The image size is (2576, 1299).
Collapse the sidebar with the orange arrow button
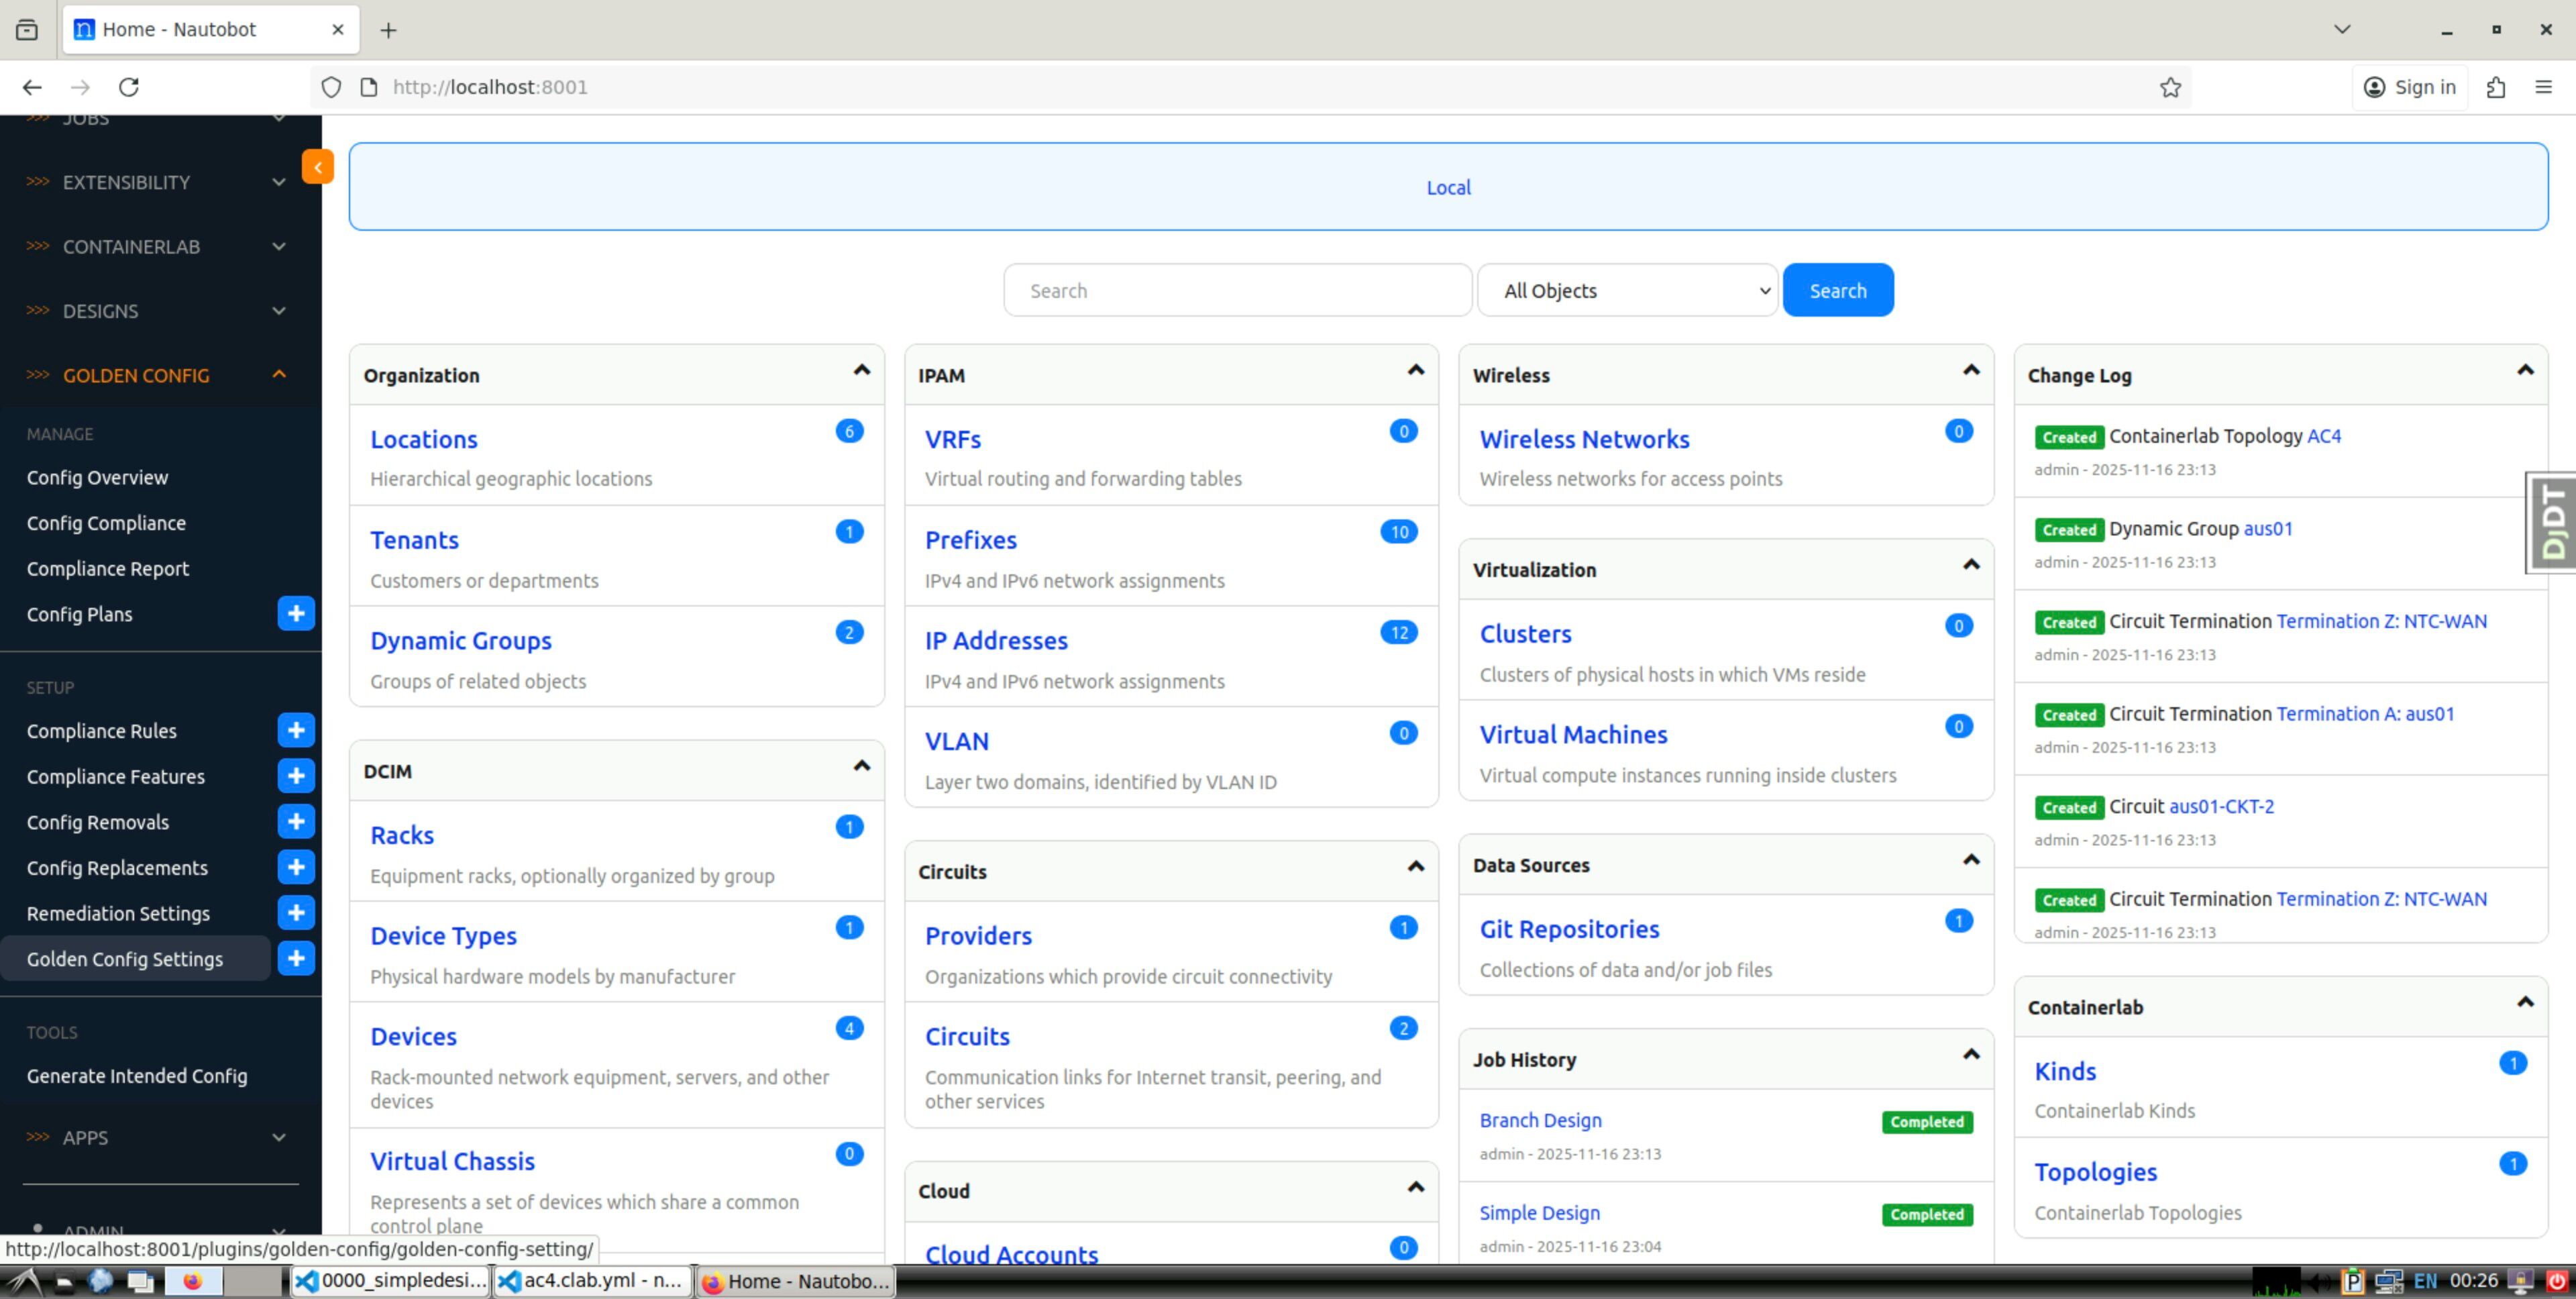317,167
